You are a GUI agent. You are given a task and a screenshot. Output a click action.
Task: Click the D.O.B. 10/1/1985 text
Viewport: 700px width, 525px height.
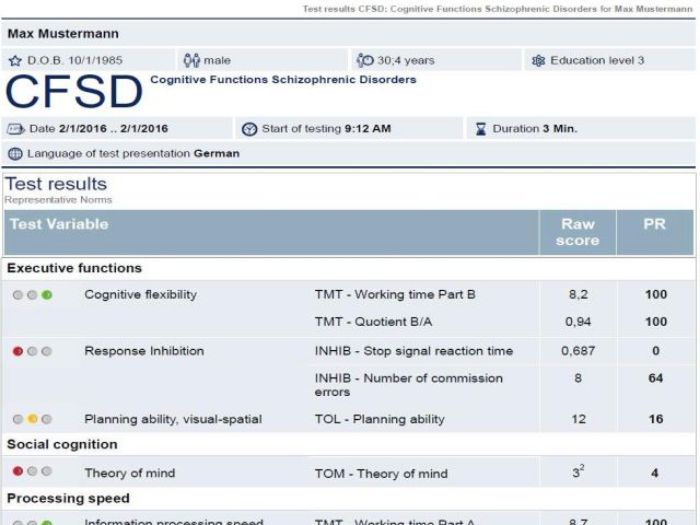tap(75, 60)
